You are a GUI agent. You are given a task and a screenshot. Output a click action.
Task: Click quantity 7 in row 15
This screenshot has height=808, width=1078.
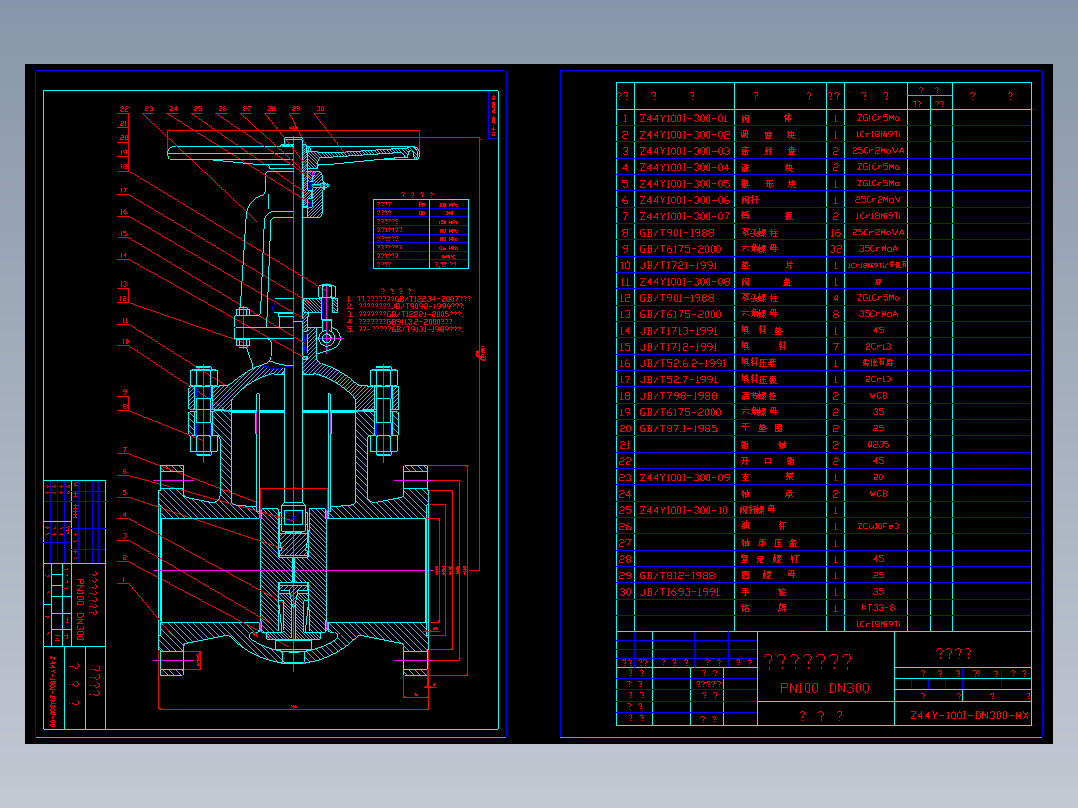click(835, 347)
